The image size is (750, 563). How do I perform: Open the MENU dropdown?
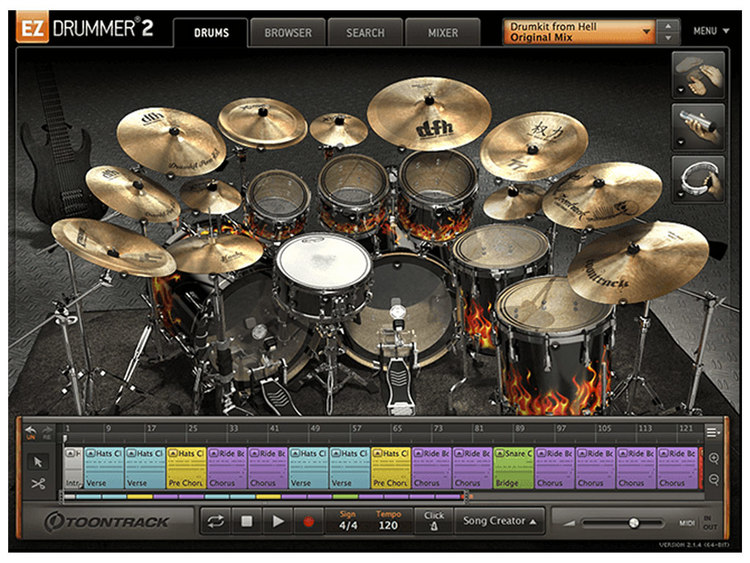(711, 31)
